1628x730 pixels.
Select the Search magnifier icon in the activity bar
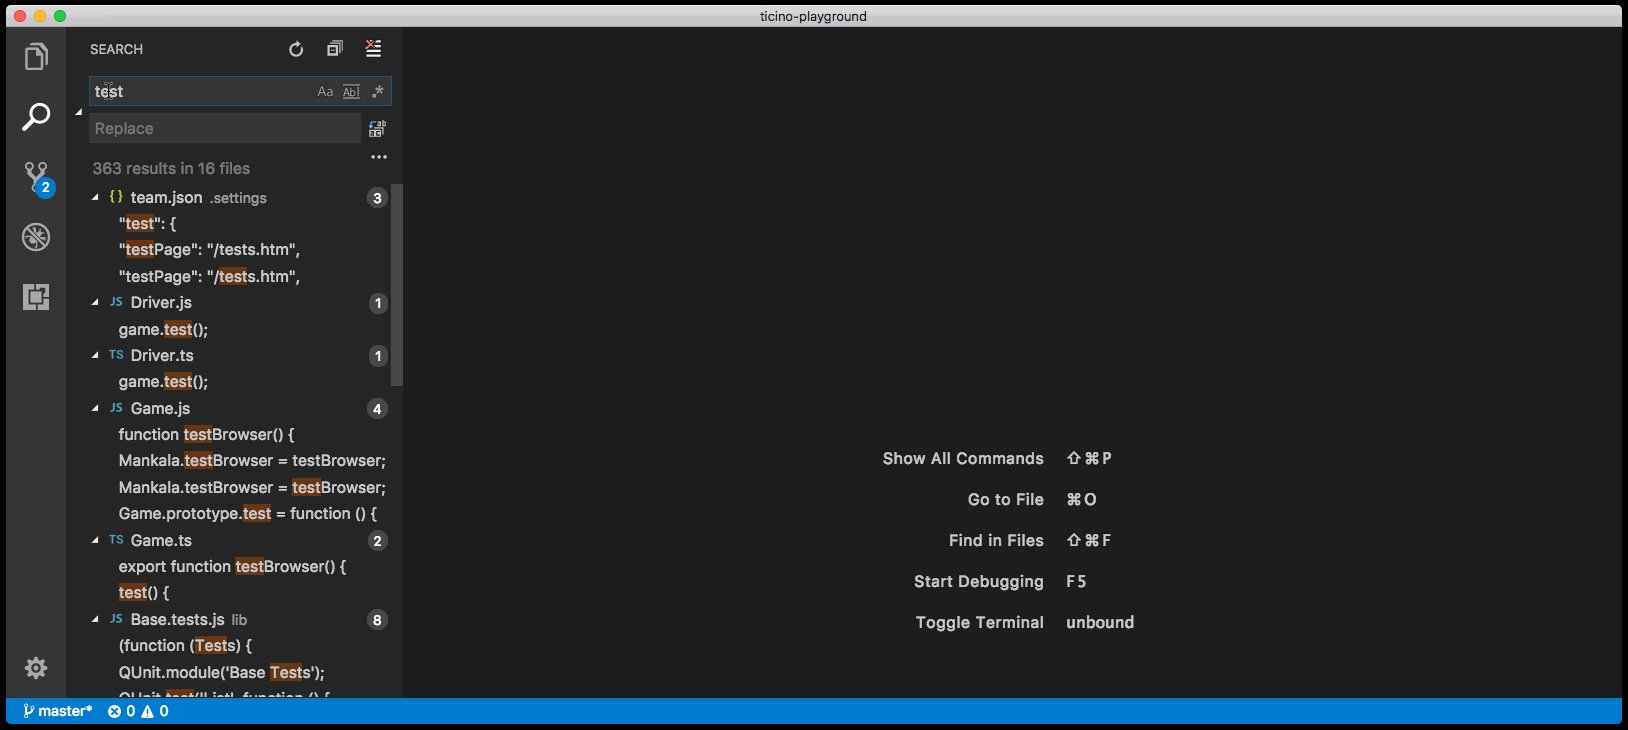[36, 117]
